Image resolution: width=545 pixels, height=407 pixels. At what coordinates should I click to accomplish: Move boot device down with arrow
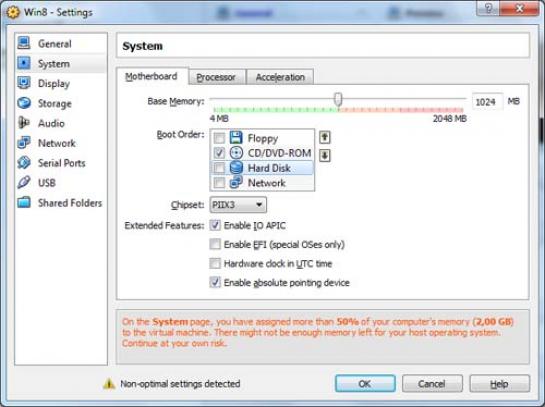click(325, 155)
